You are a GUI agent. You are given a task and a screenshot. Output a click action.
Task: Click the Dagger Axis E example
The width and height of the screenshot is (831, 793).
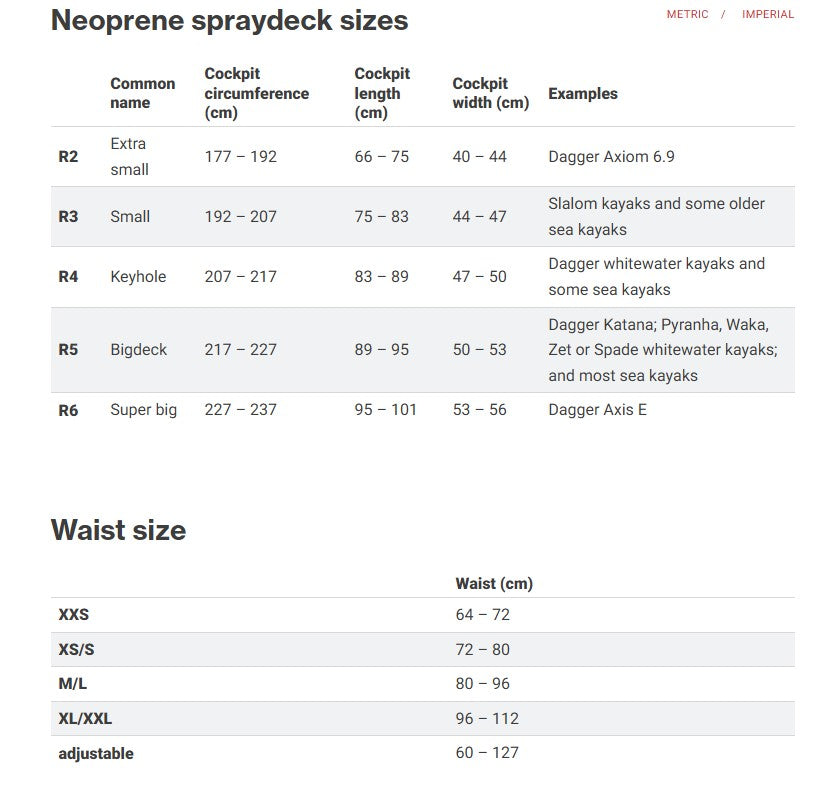[x=597, y=410]
